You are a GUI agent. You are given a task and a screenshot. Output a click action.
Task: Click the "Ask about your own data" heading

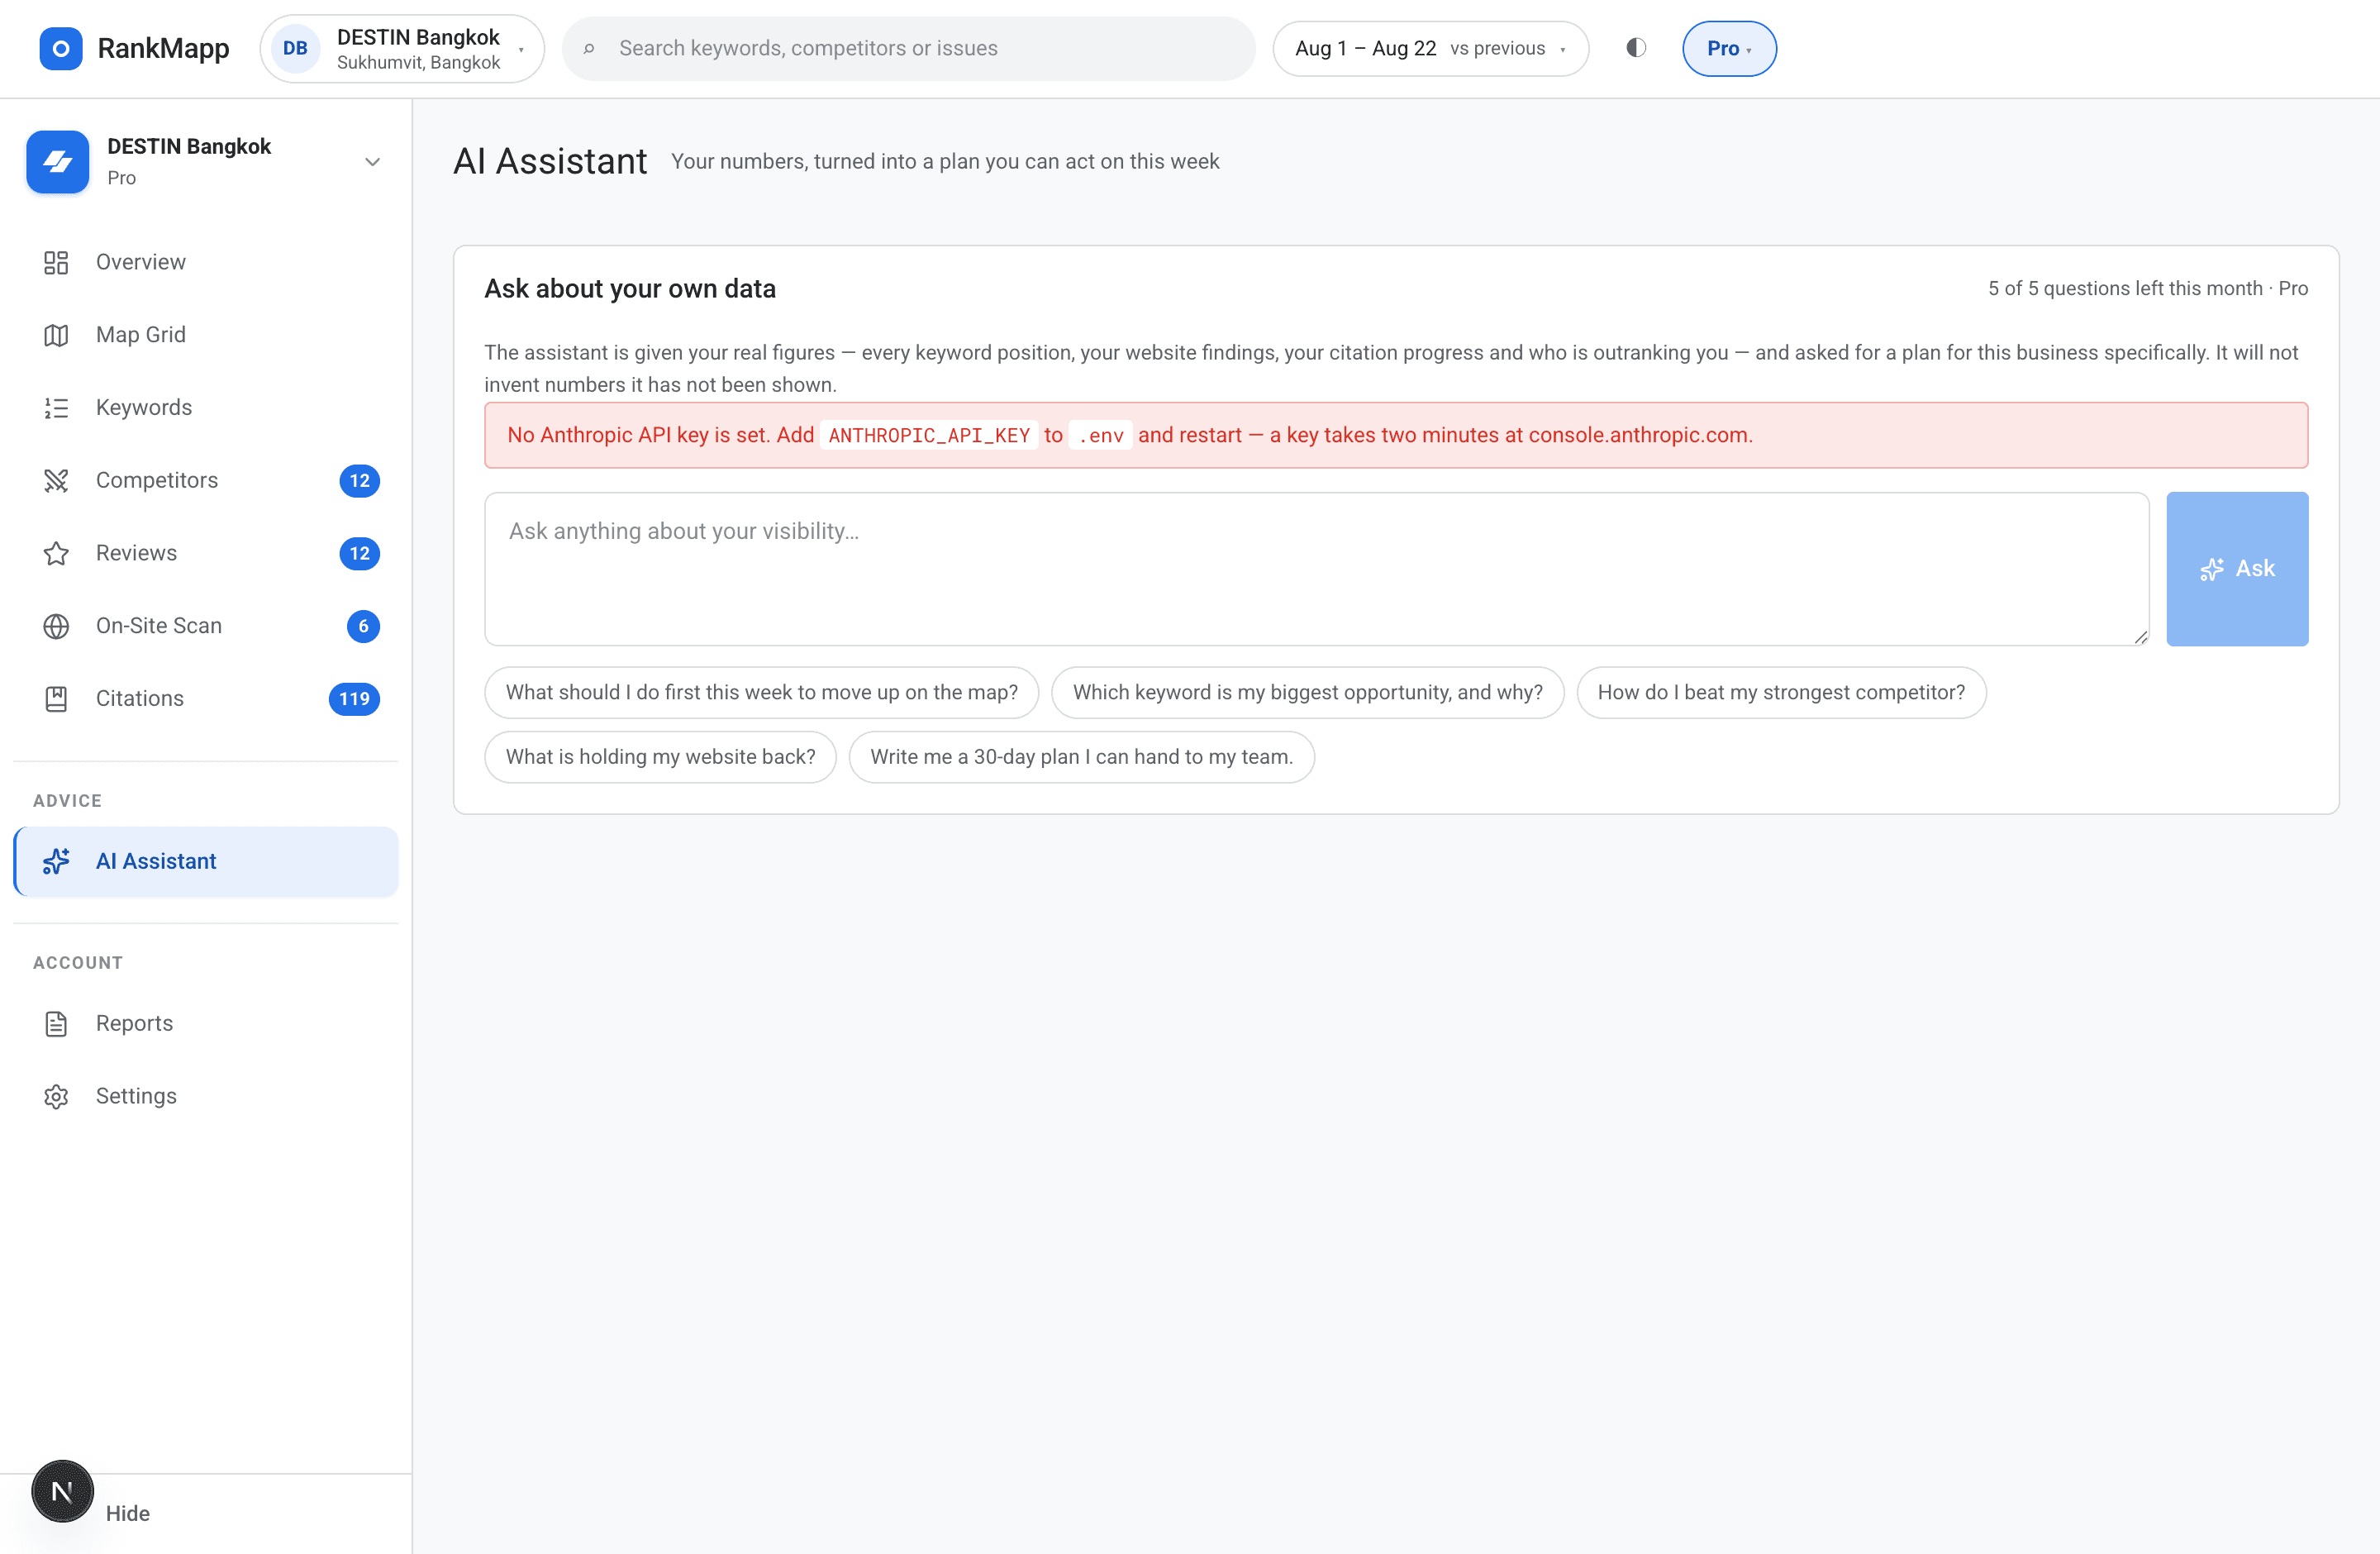pos(630,288)
